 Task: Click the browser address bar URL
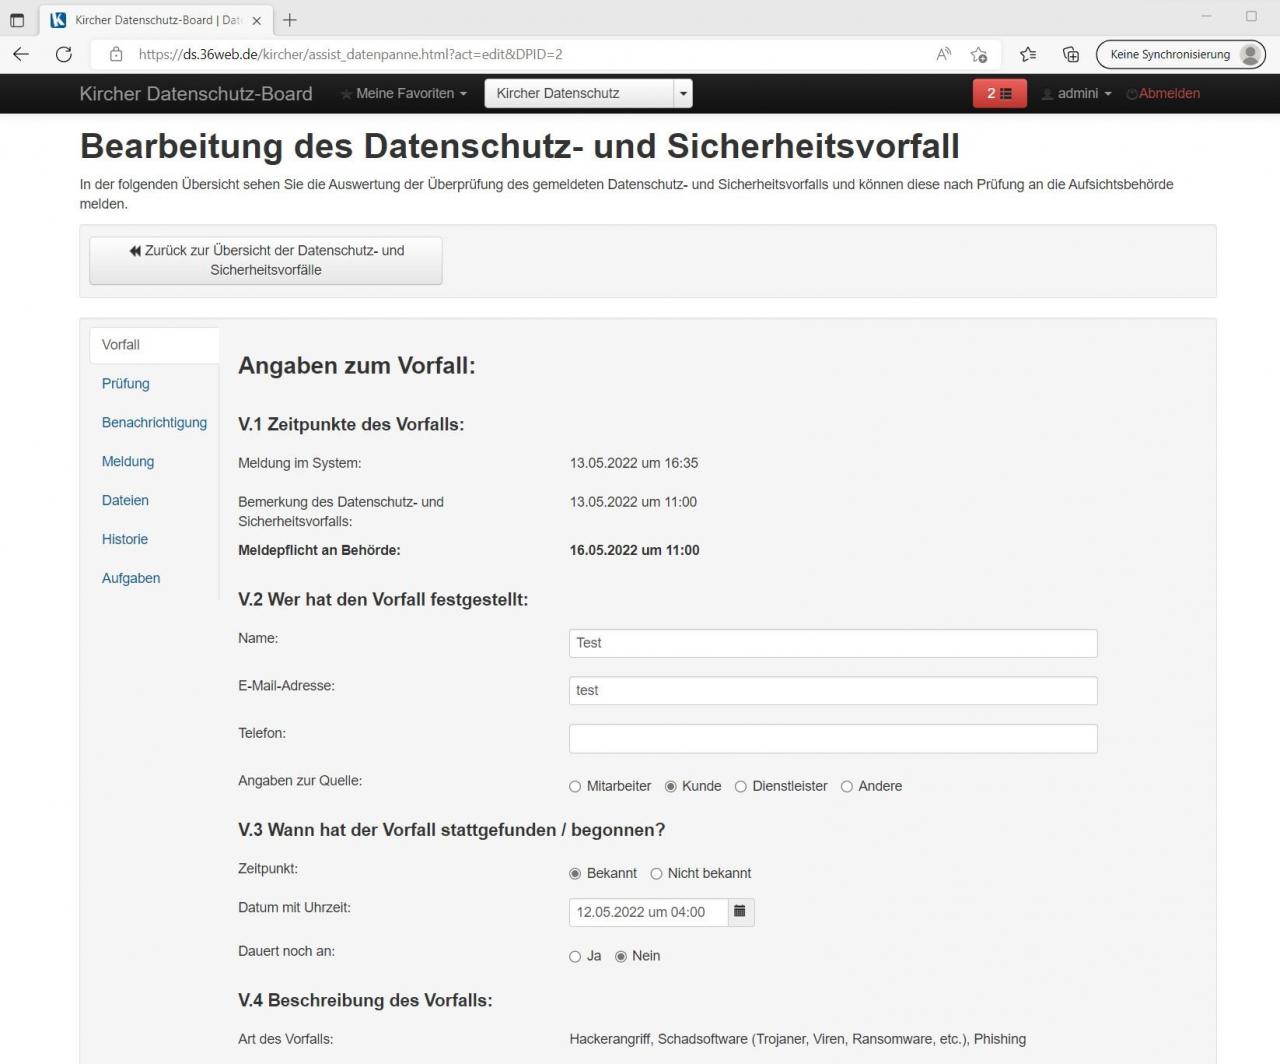(350, 54)
